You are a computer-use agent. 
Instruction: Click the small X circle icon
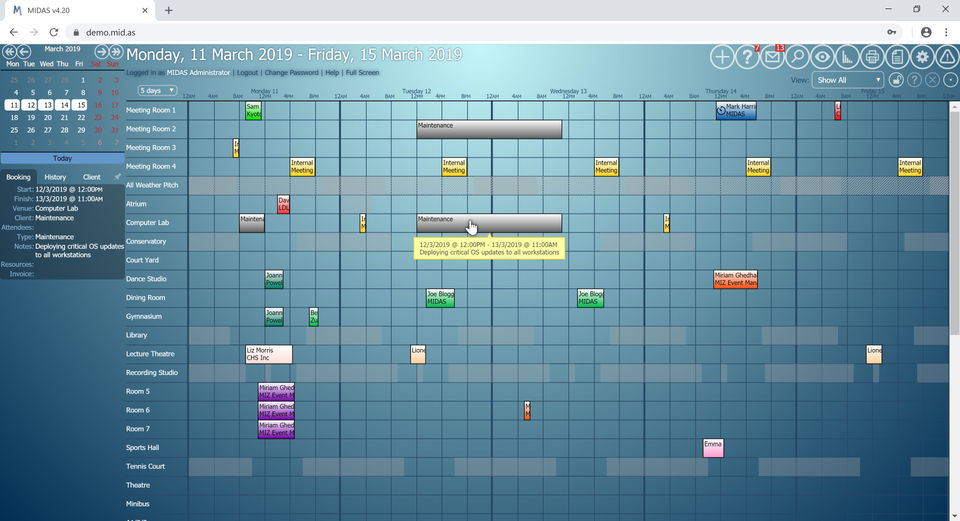[932, 80]
